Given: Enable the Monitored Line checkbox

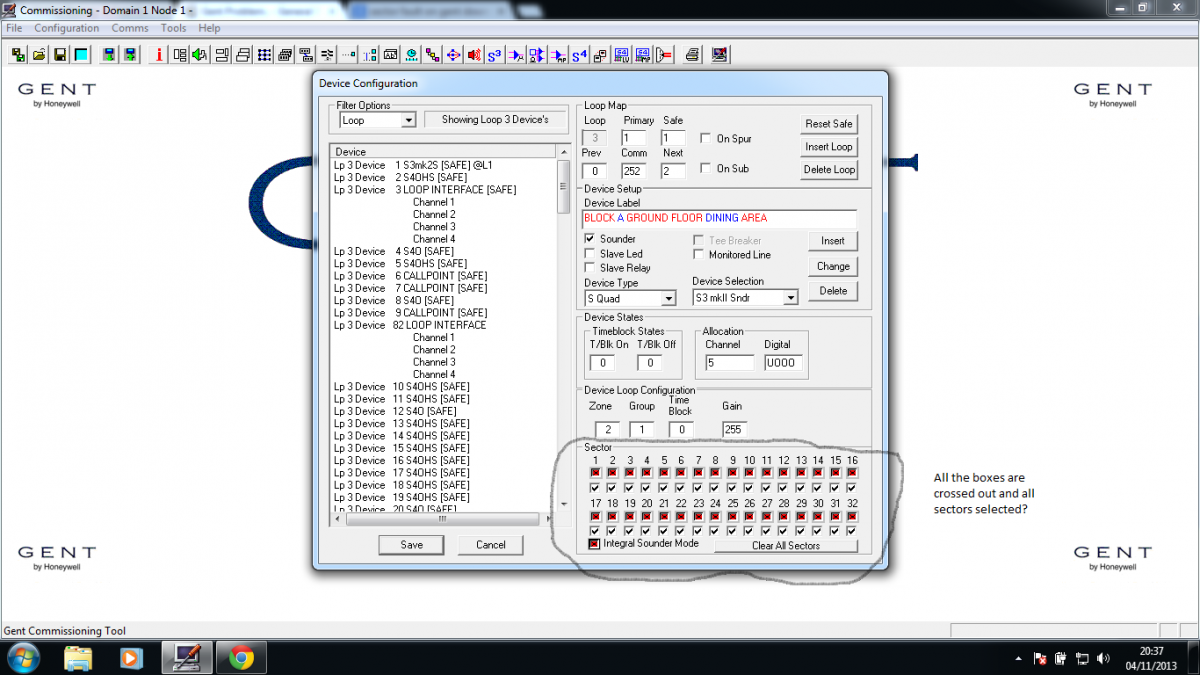Looking at the screenshot, I should (700, 254).
